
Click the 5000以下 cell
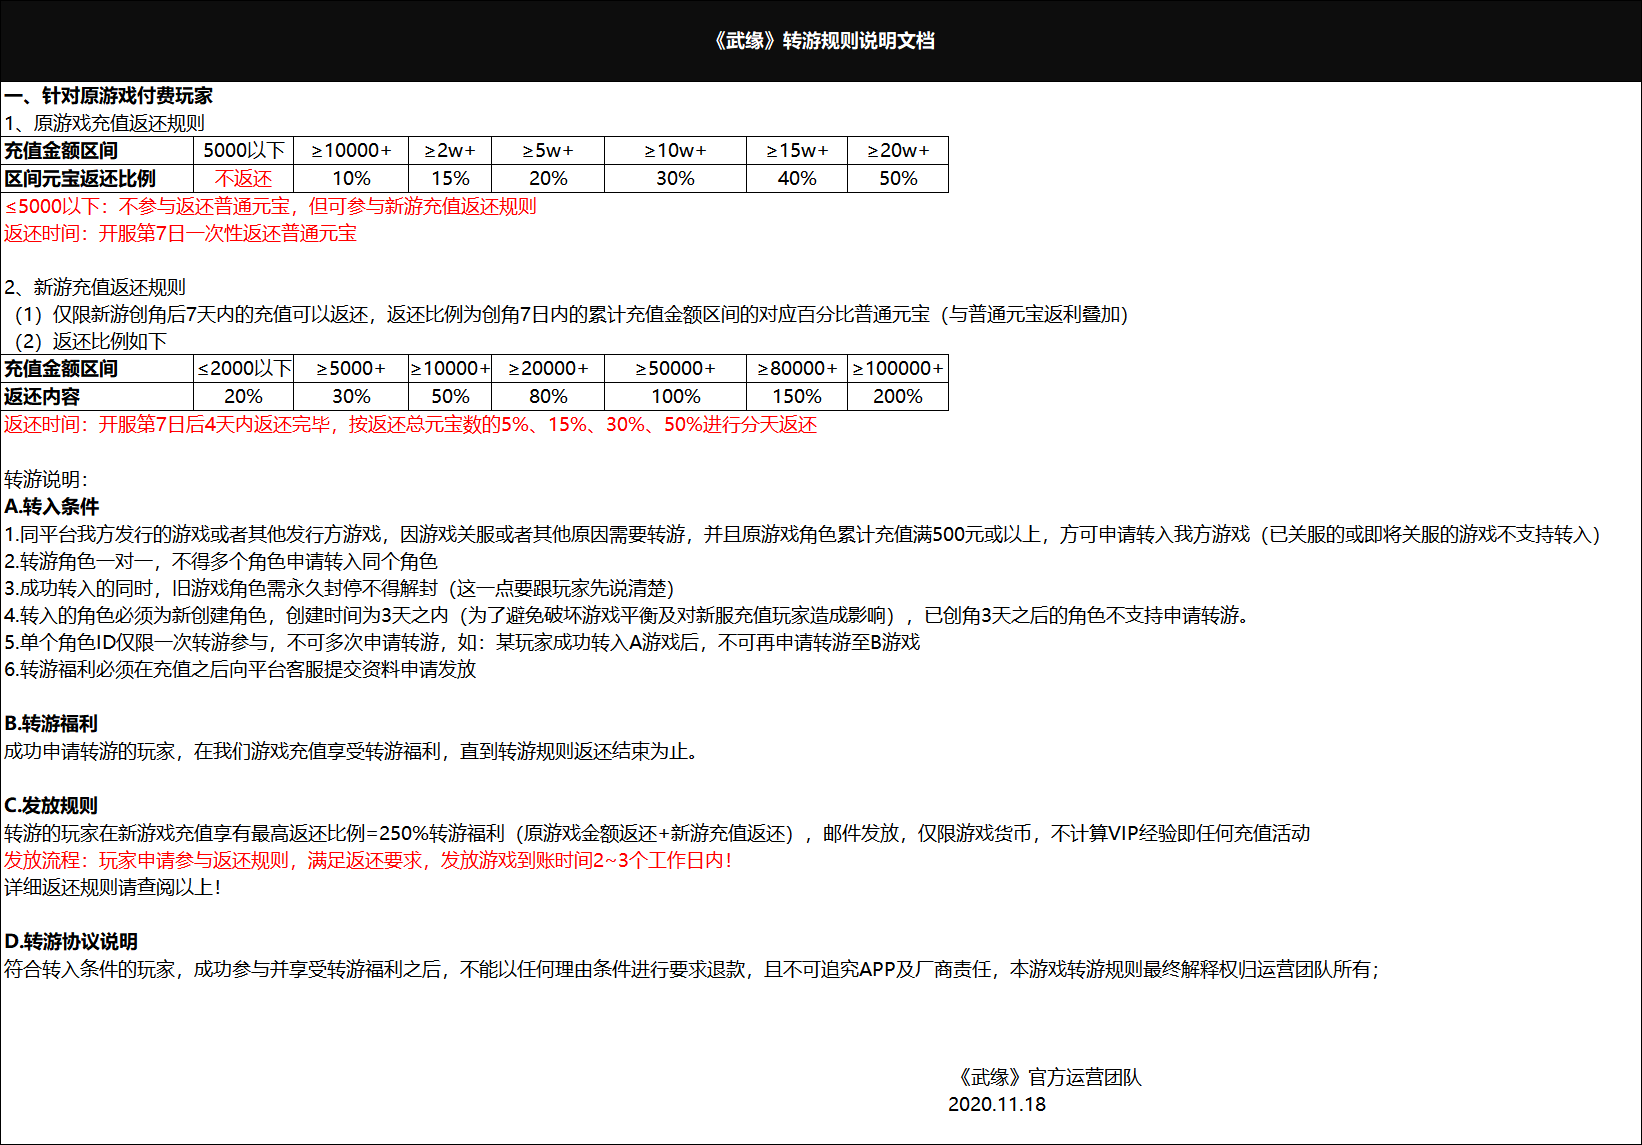pos(244,150)
